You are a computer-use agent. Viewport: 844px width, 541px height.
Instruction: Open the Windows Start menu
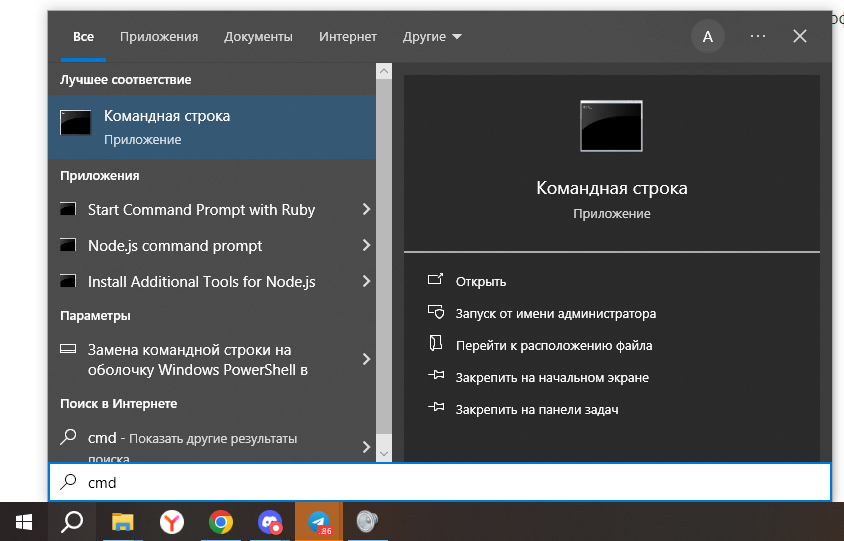click(x=24, y=522)
